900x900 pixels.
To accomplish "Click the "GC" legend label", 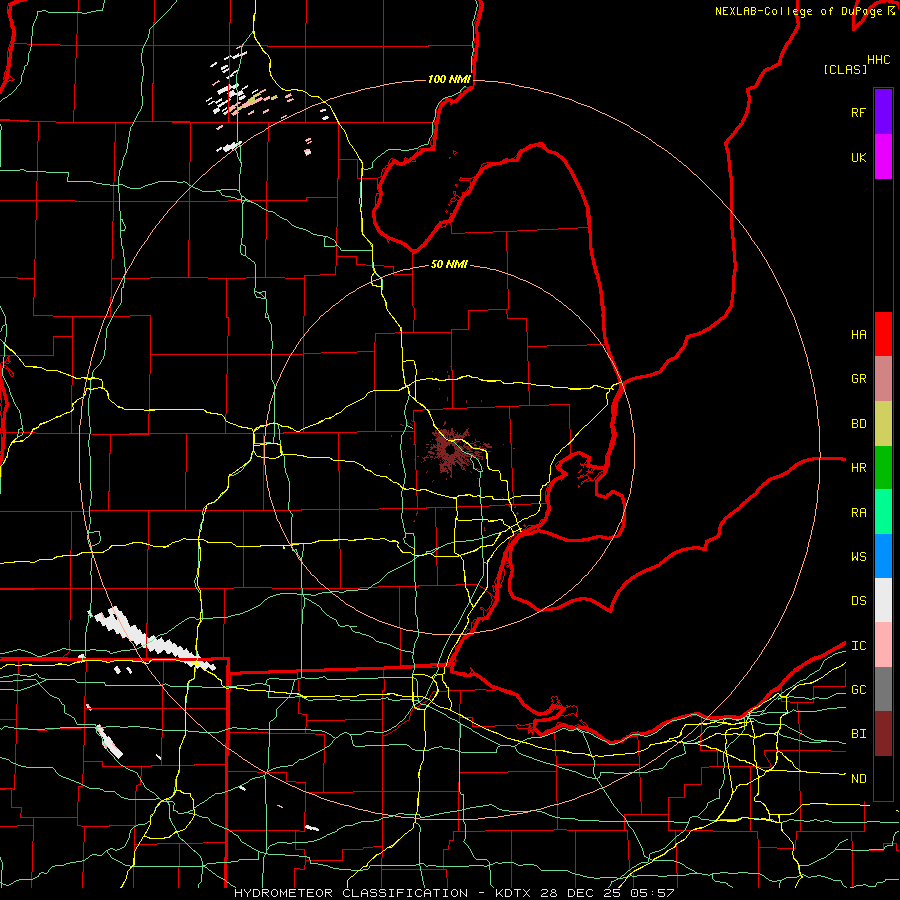I will 858,690.
